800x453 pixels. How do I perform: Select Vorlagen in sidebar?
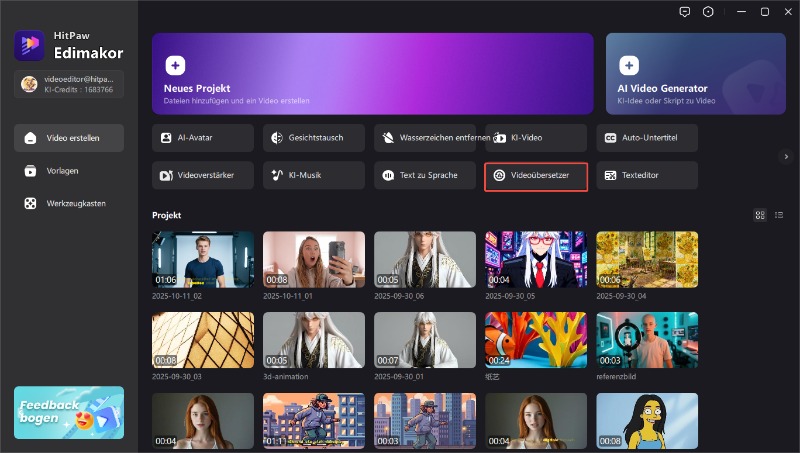tap(69, 171)
